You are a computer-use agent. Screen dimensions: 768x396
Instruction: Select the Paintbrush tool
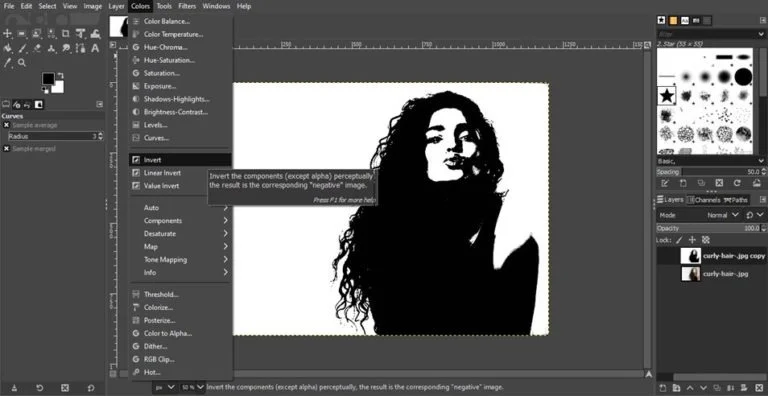(22, 48)
